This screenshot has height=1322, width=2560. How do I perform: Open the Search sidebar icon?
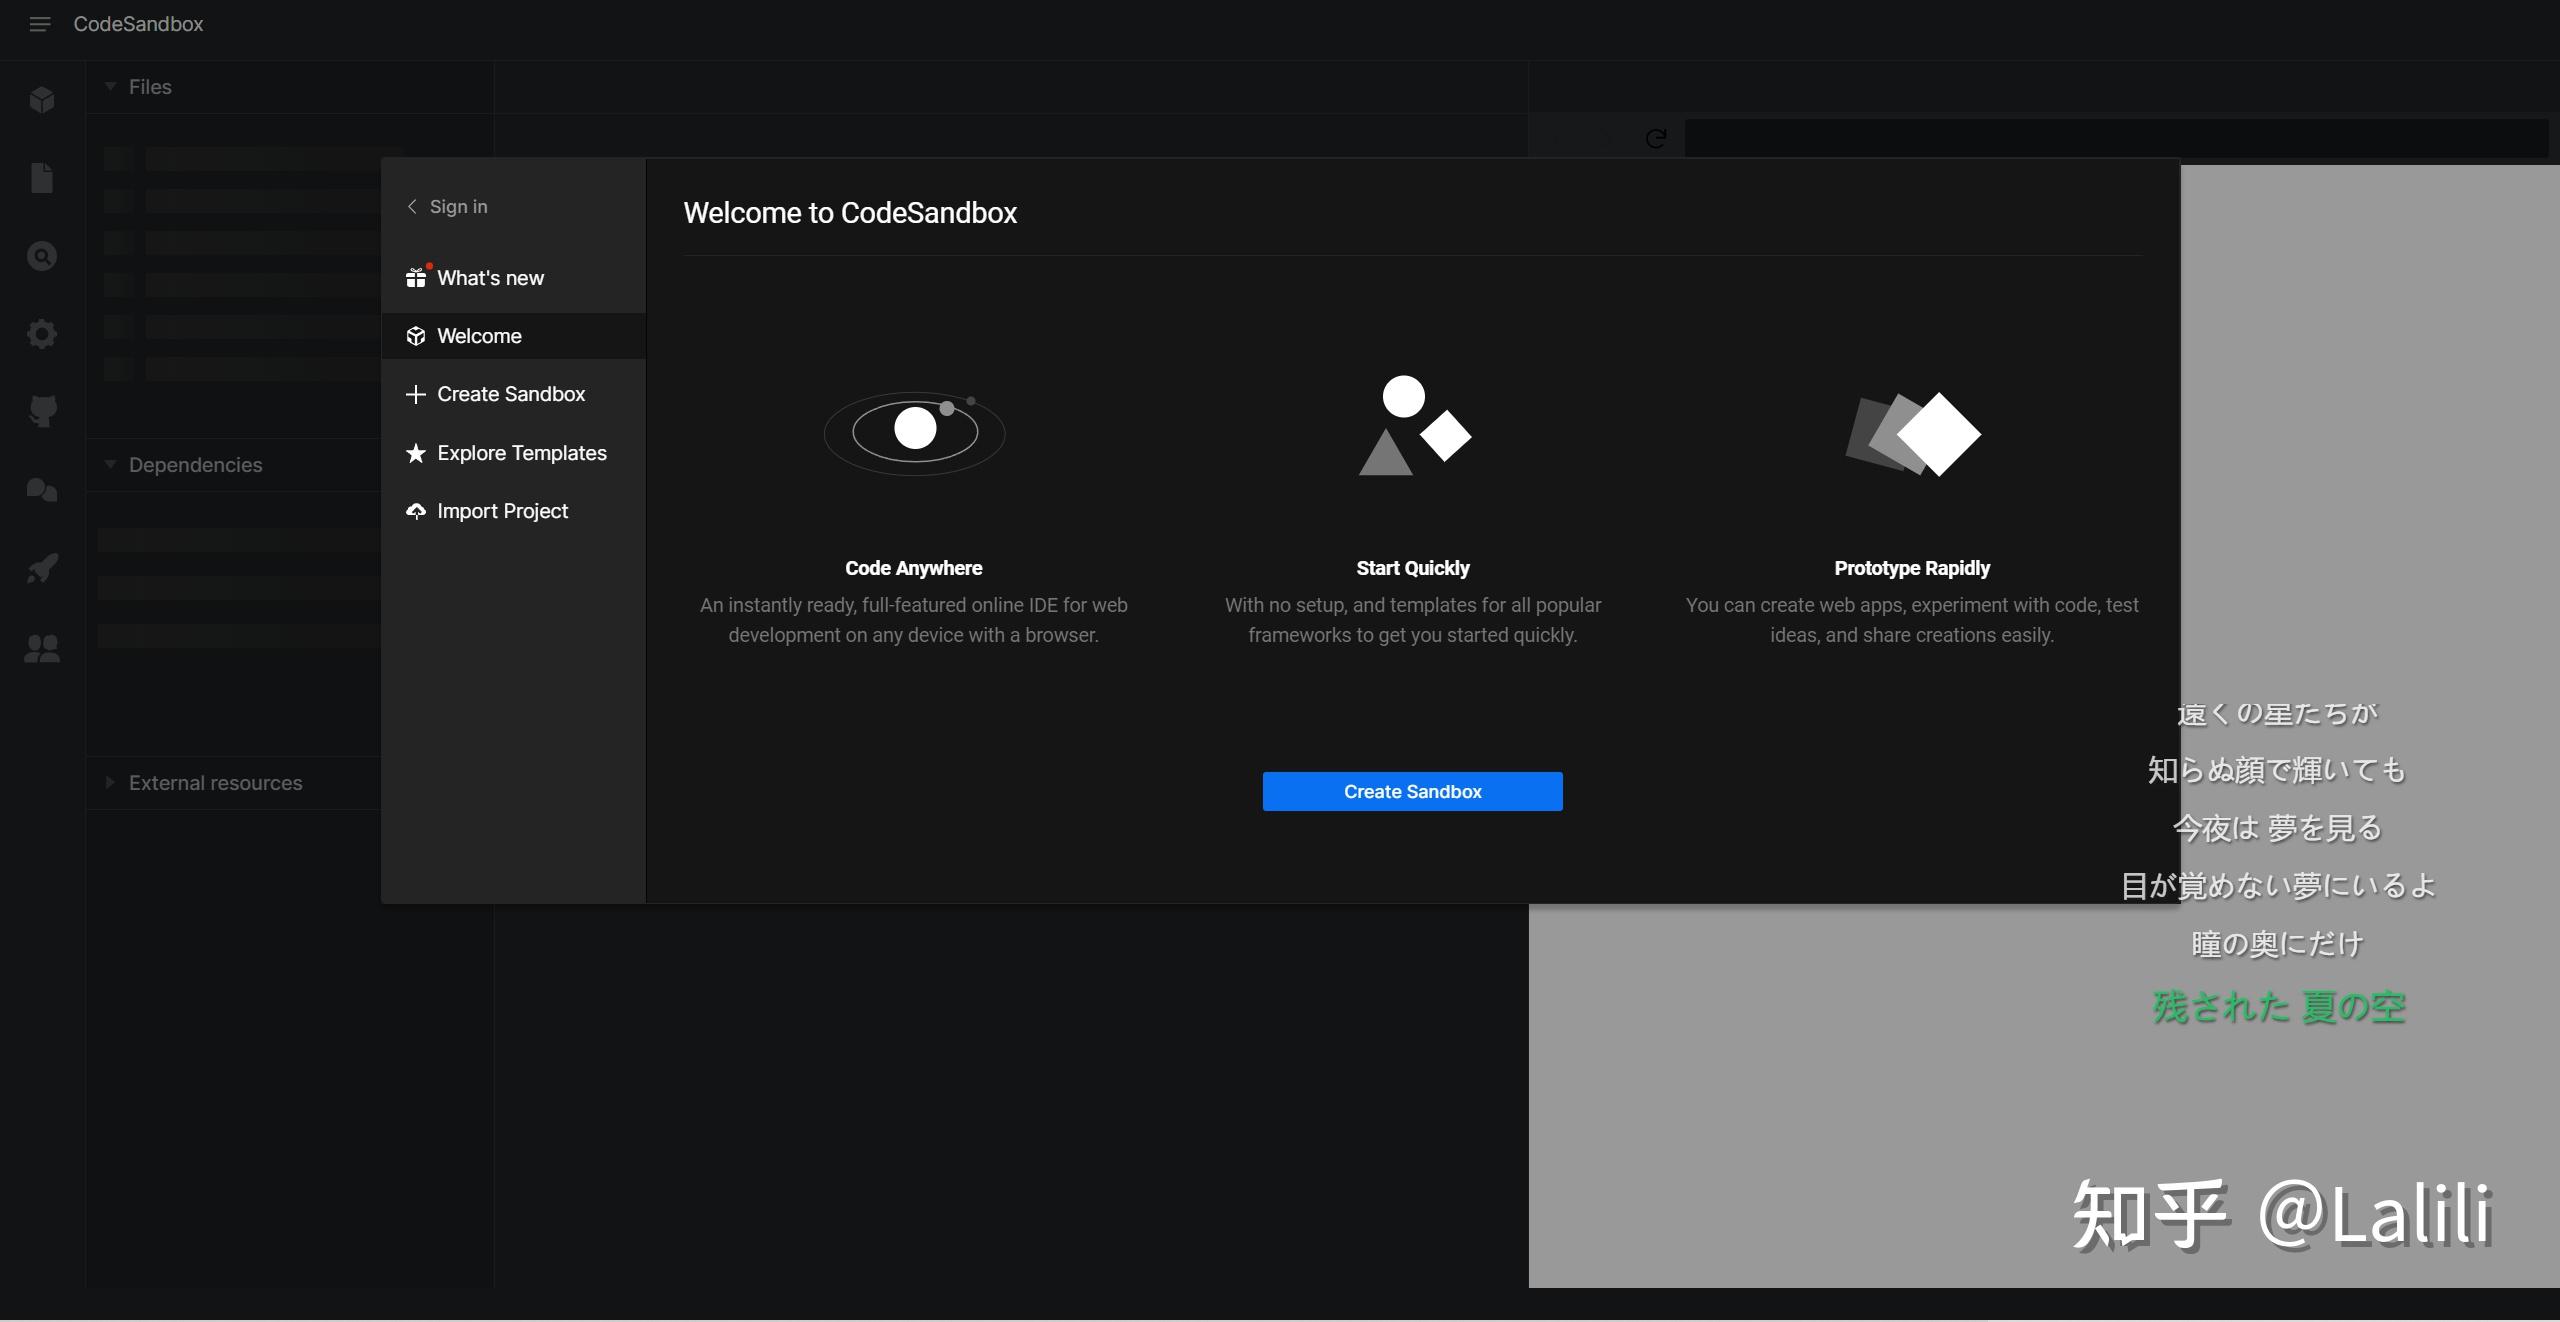pos(42,256)
